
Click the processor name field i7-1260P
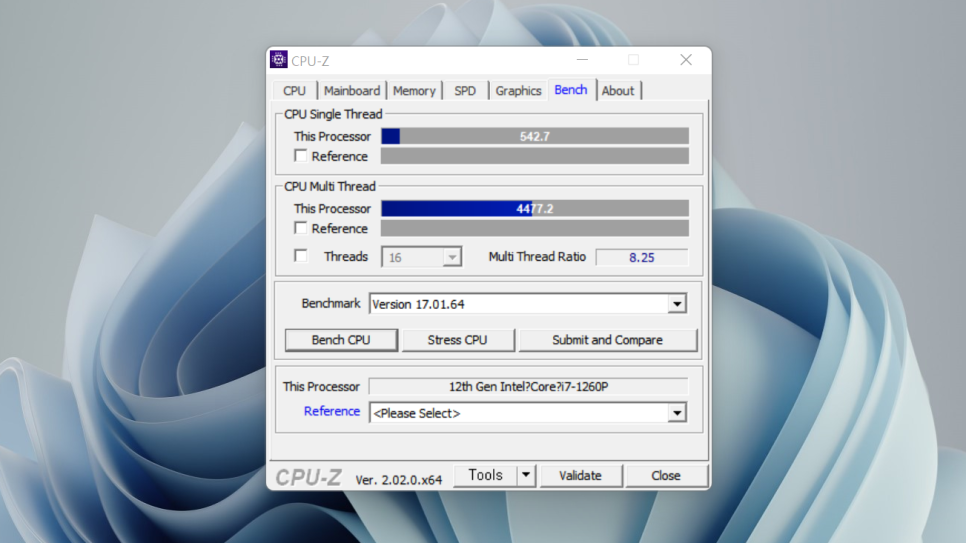[x=528, y=386]
